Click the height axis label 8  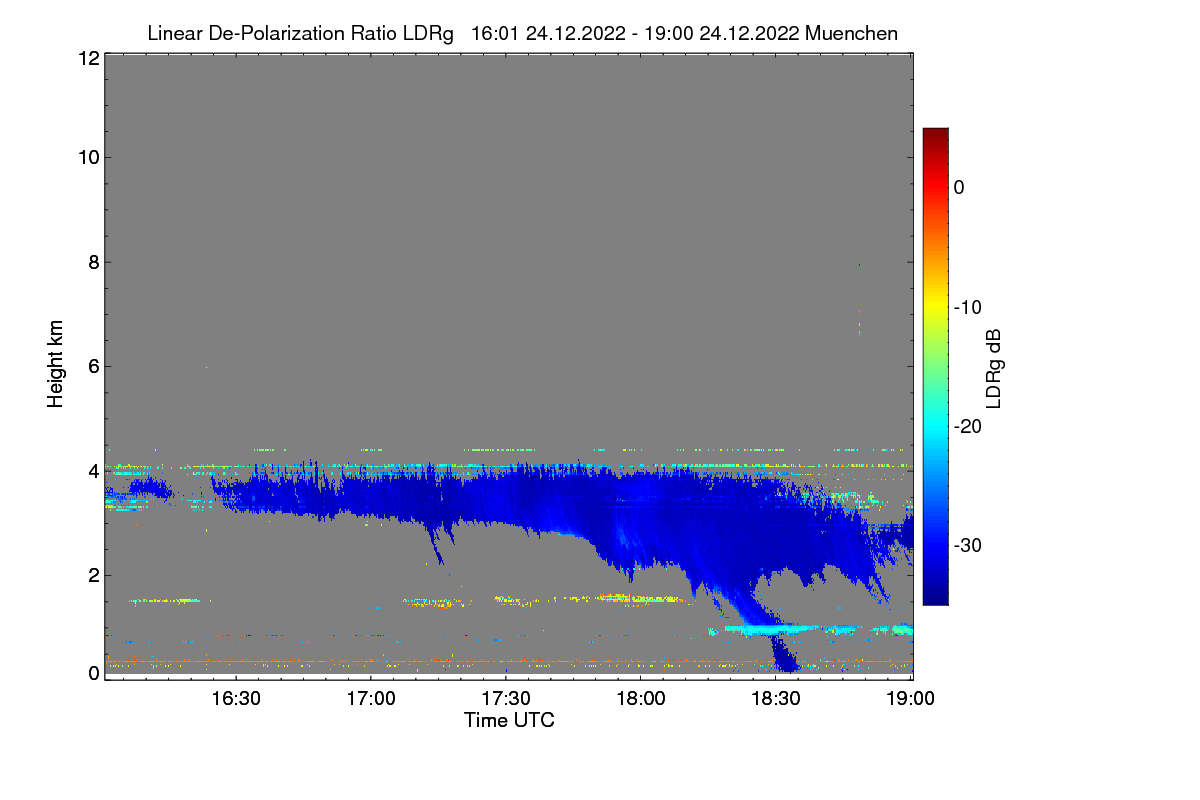click(94, 262)
